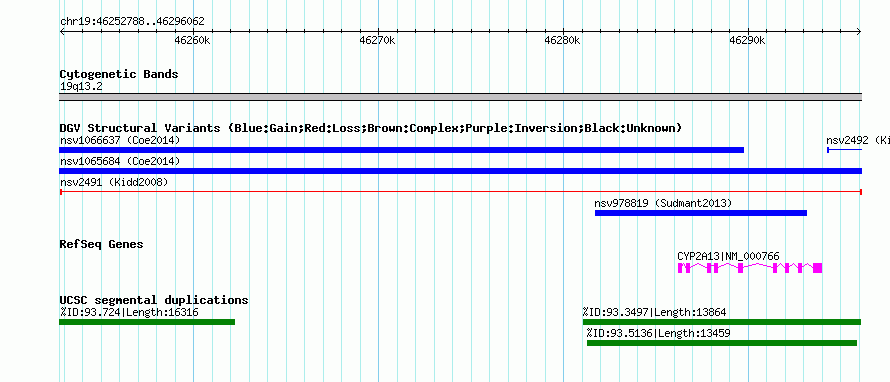Click the green duplication bar Length:16316
Screen dimensions: 890x382
tap(147, 322)
